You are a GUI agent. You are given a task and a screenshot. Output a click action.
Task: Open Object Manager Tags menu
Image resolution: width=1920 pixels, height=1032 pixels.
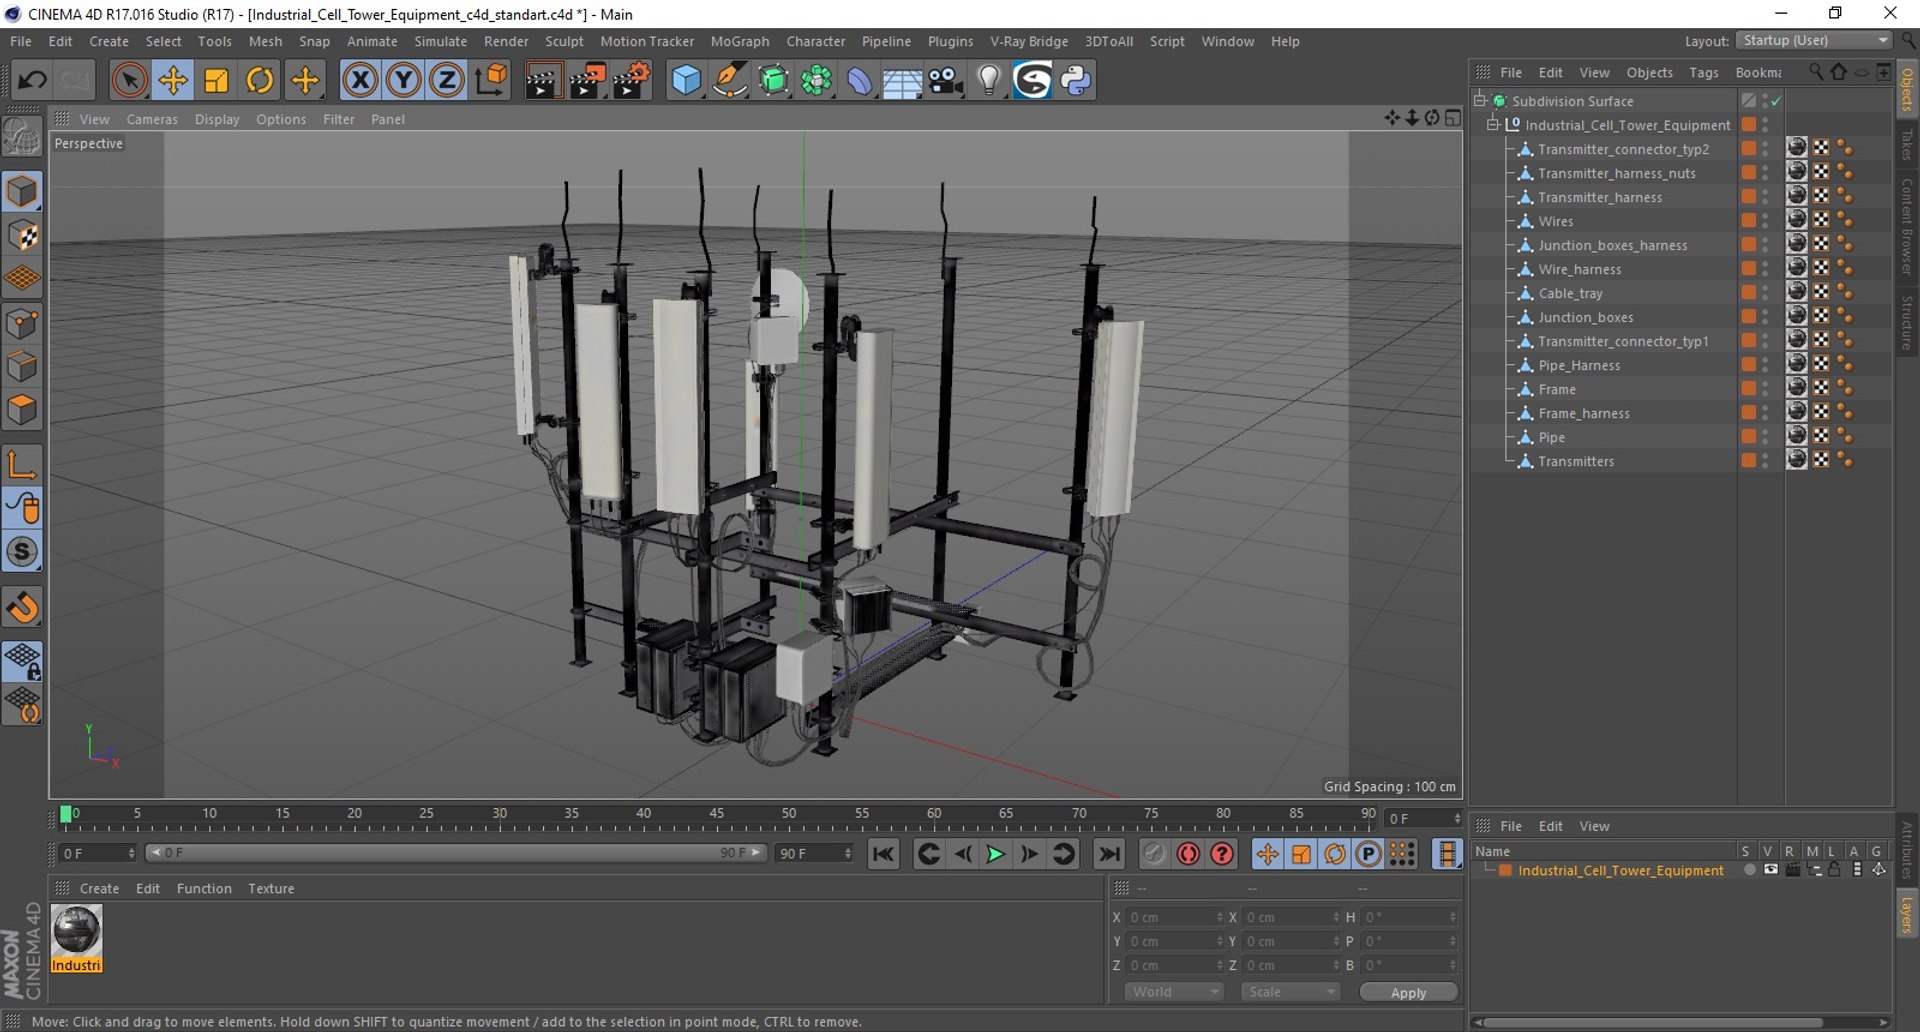point(1703,72)
